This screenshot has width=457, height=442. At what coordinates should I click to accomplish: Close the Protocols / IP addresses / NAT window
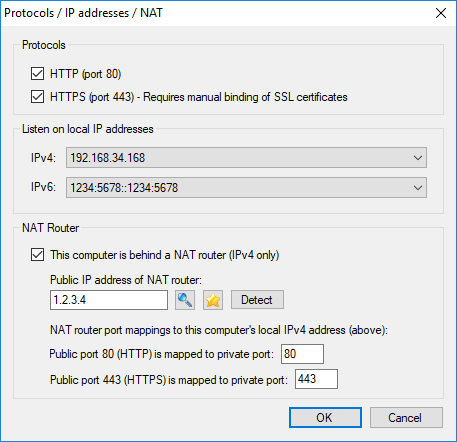(x=441, y=13)
